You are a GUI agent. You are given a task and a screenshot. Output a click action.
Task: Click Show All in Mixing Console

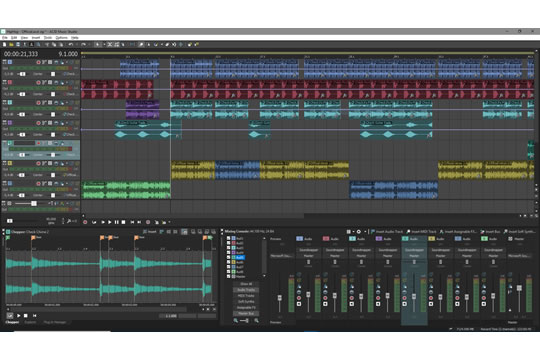[x=246, y=284]
